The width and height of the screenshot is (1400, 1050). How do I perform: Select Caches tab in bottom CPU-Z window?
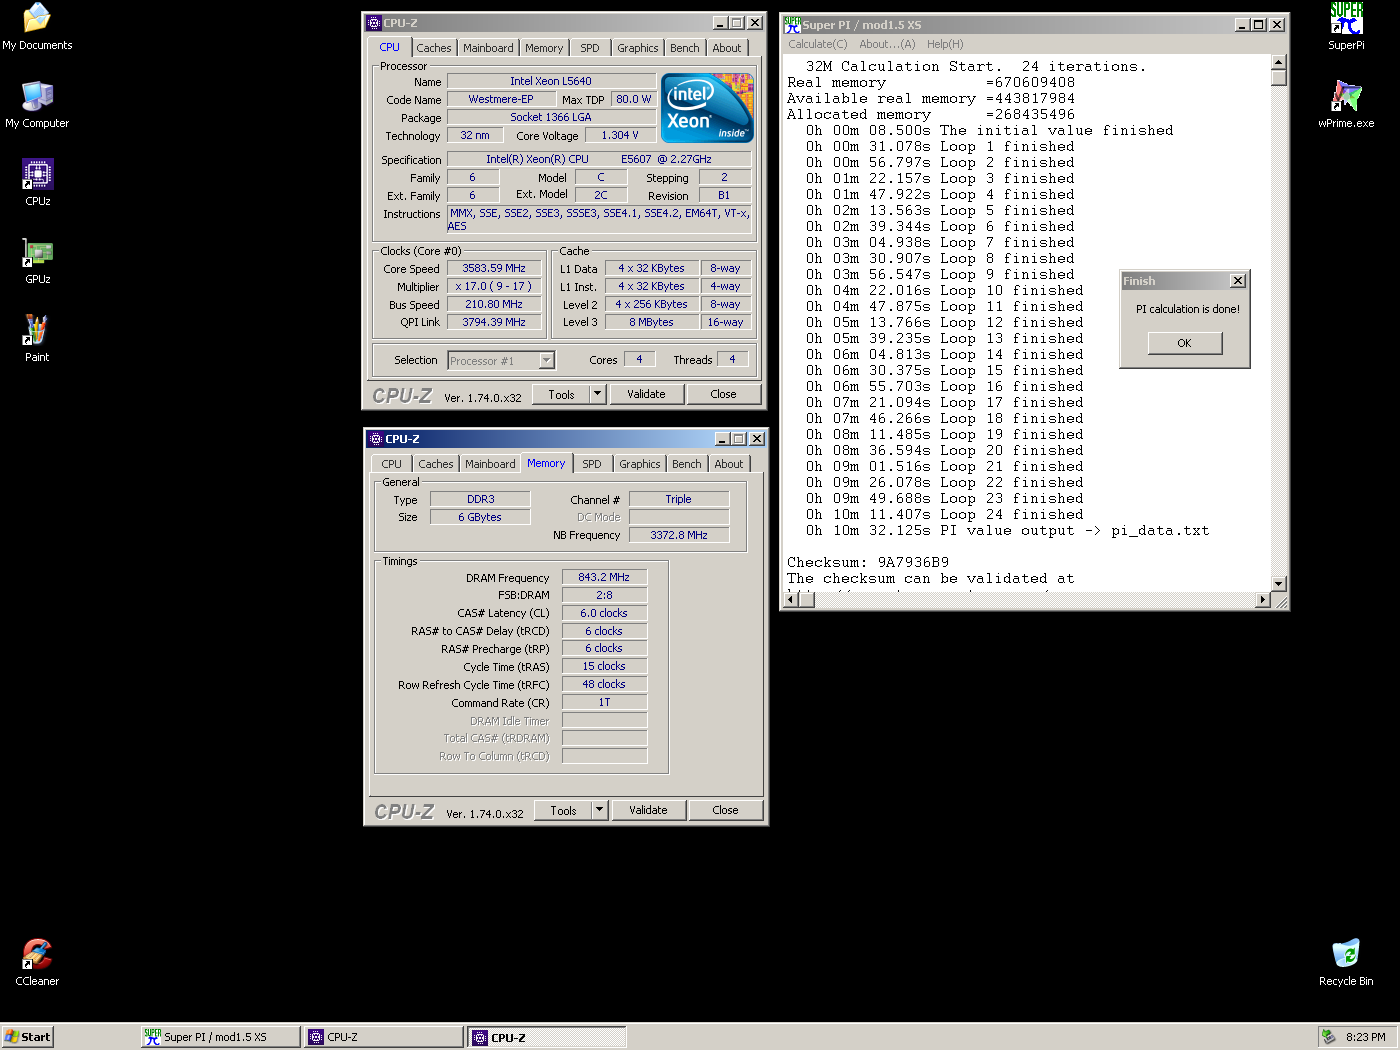(x=436, y=464)
